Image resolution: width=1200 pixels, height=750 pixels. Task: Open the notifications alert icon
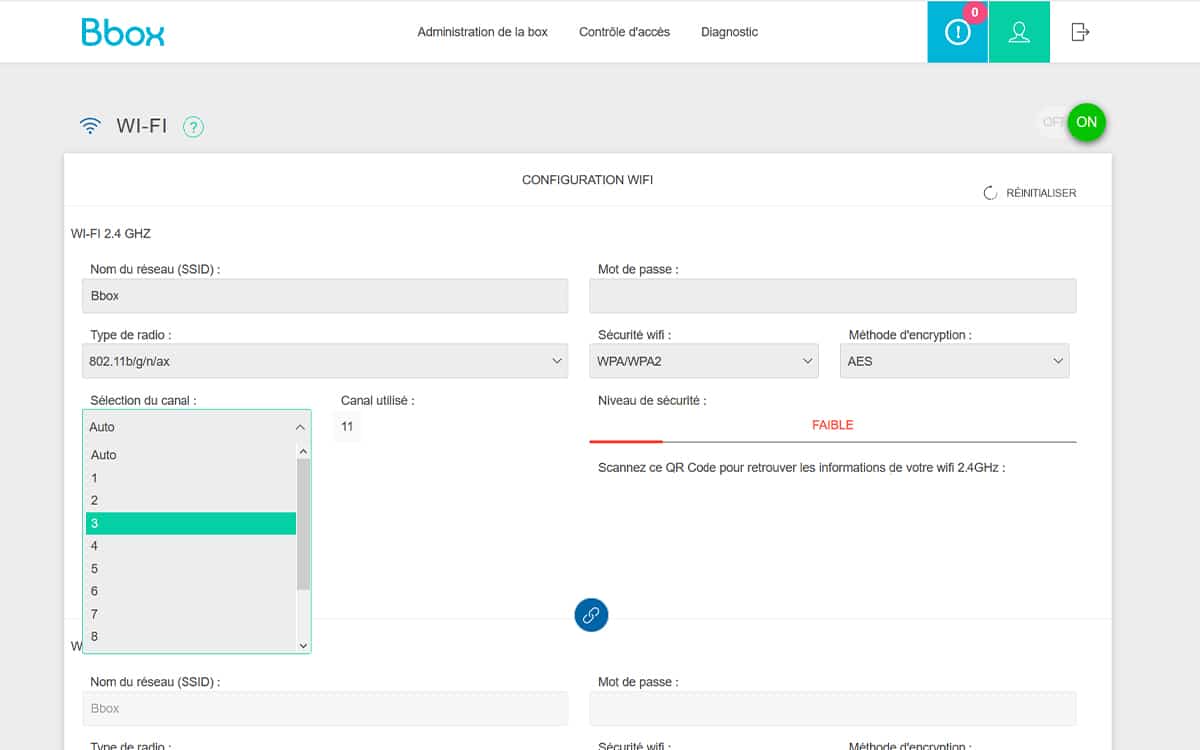point(957,32)
